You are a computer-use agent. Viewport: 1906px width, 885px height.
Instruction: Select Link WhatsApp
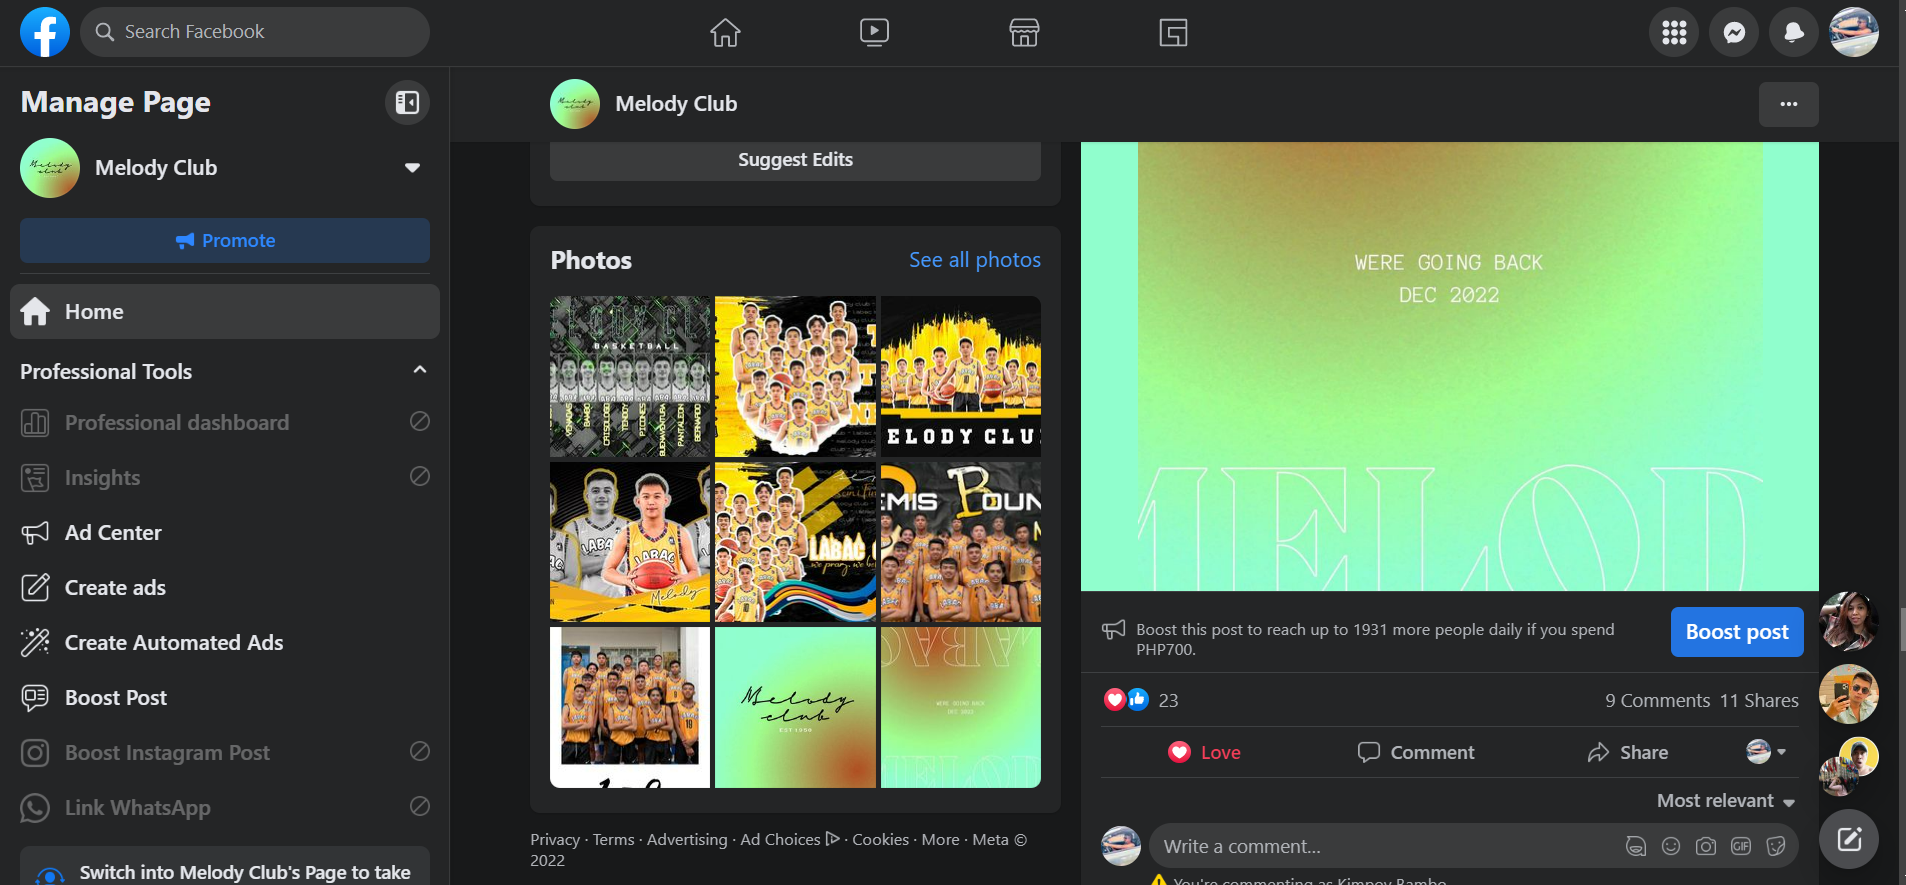(x=225, y=808)
